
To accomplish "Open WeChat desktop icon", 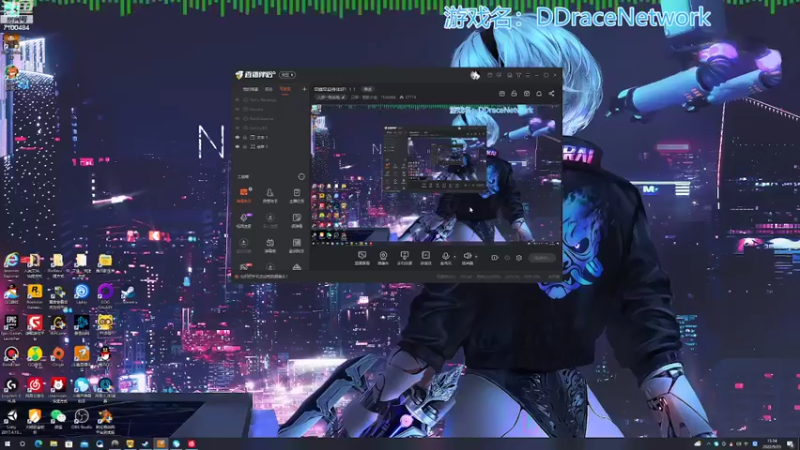I will [58, 416].
